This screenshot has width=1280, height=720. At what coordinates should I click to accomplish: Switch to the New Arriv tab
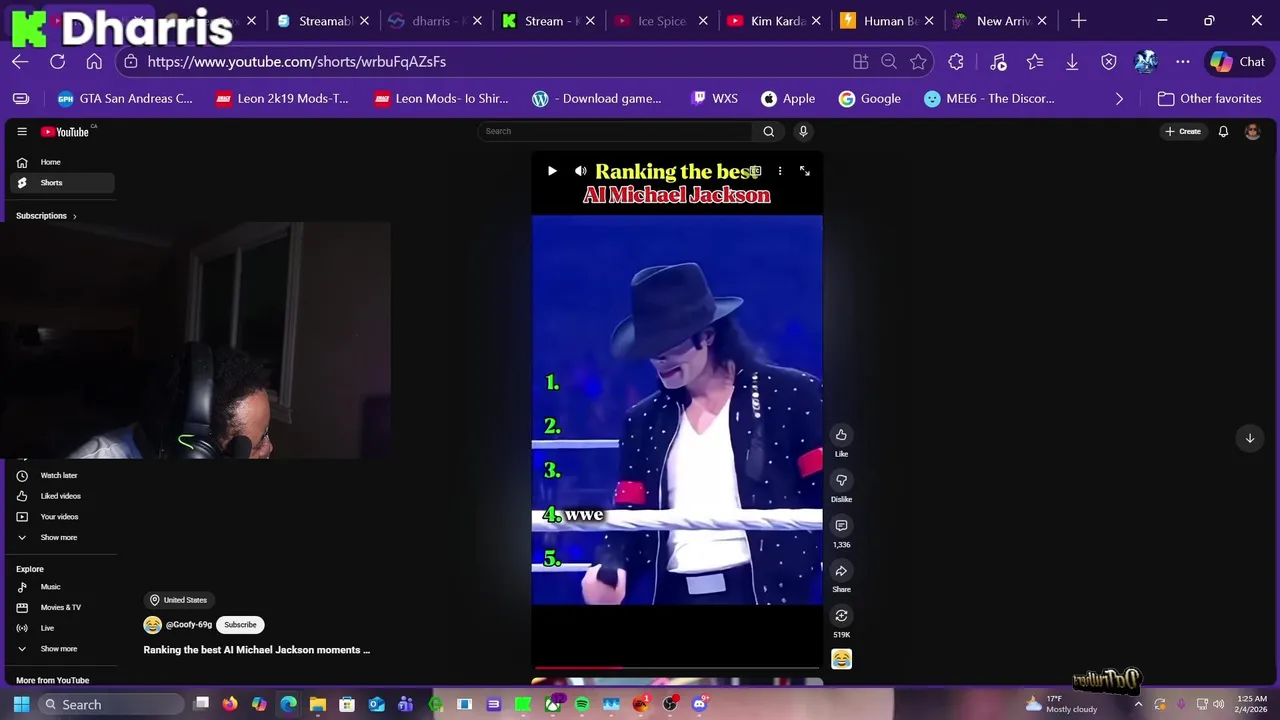[x=1000, y=21]
